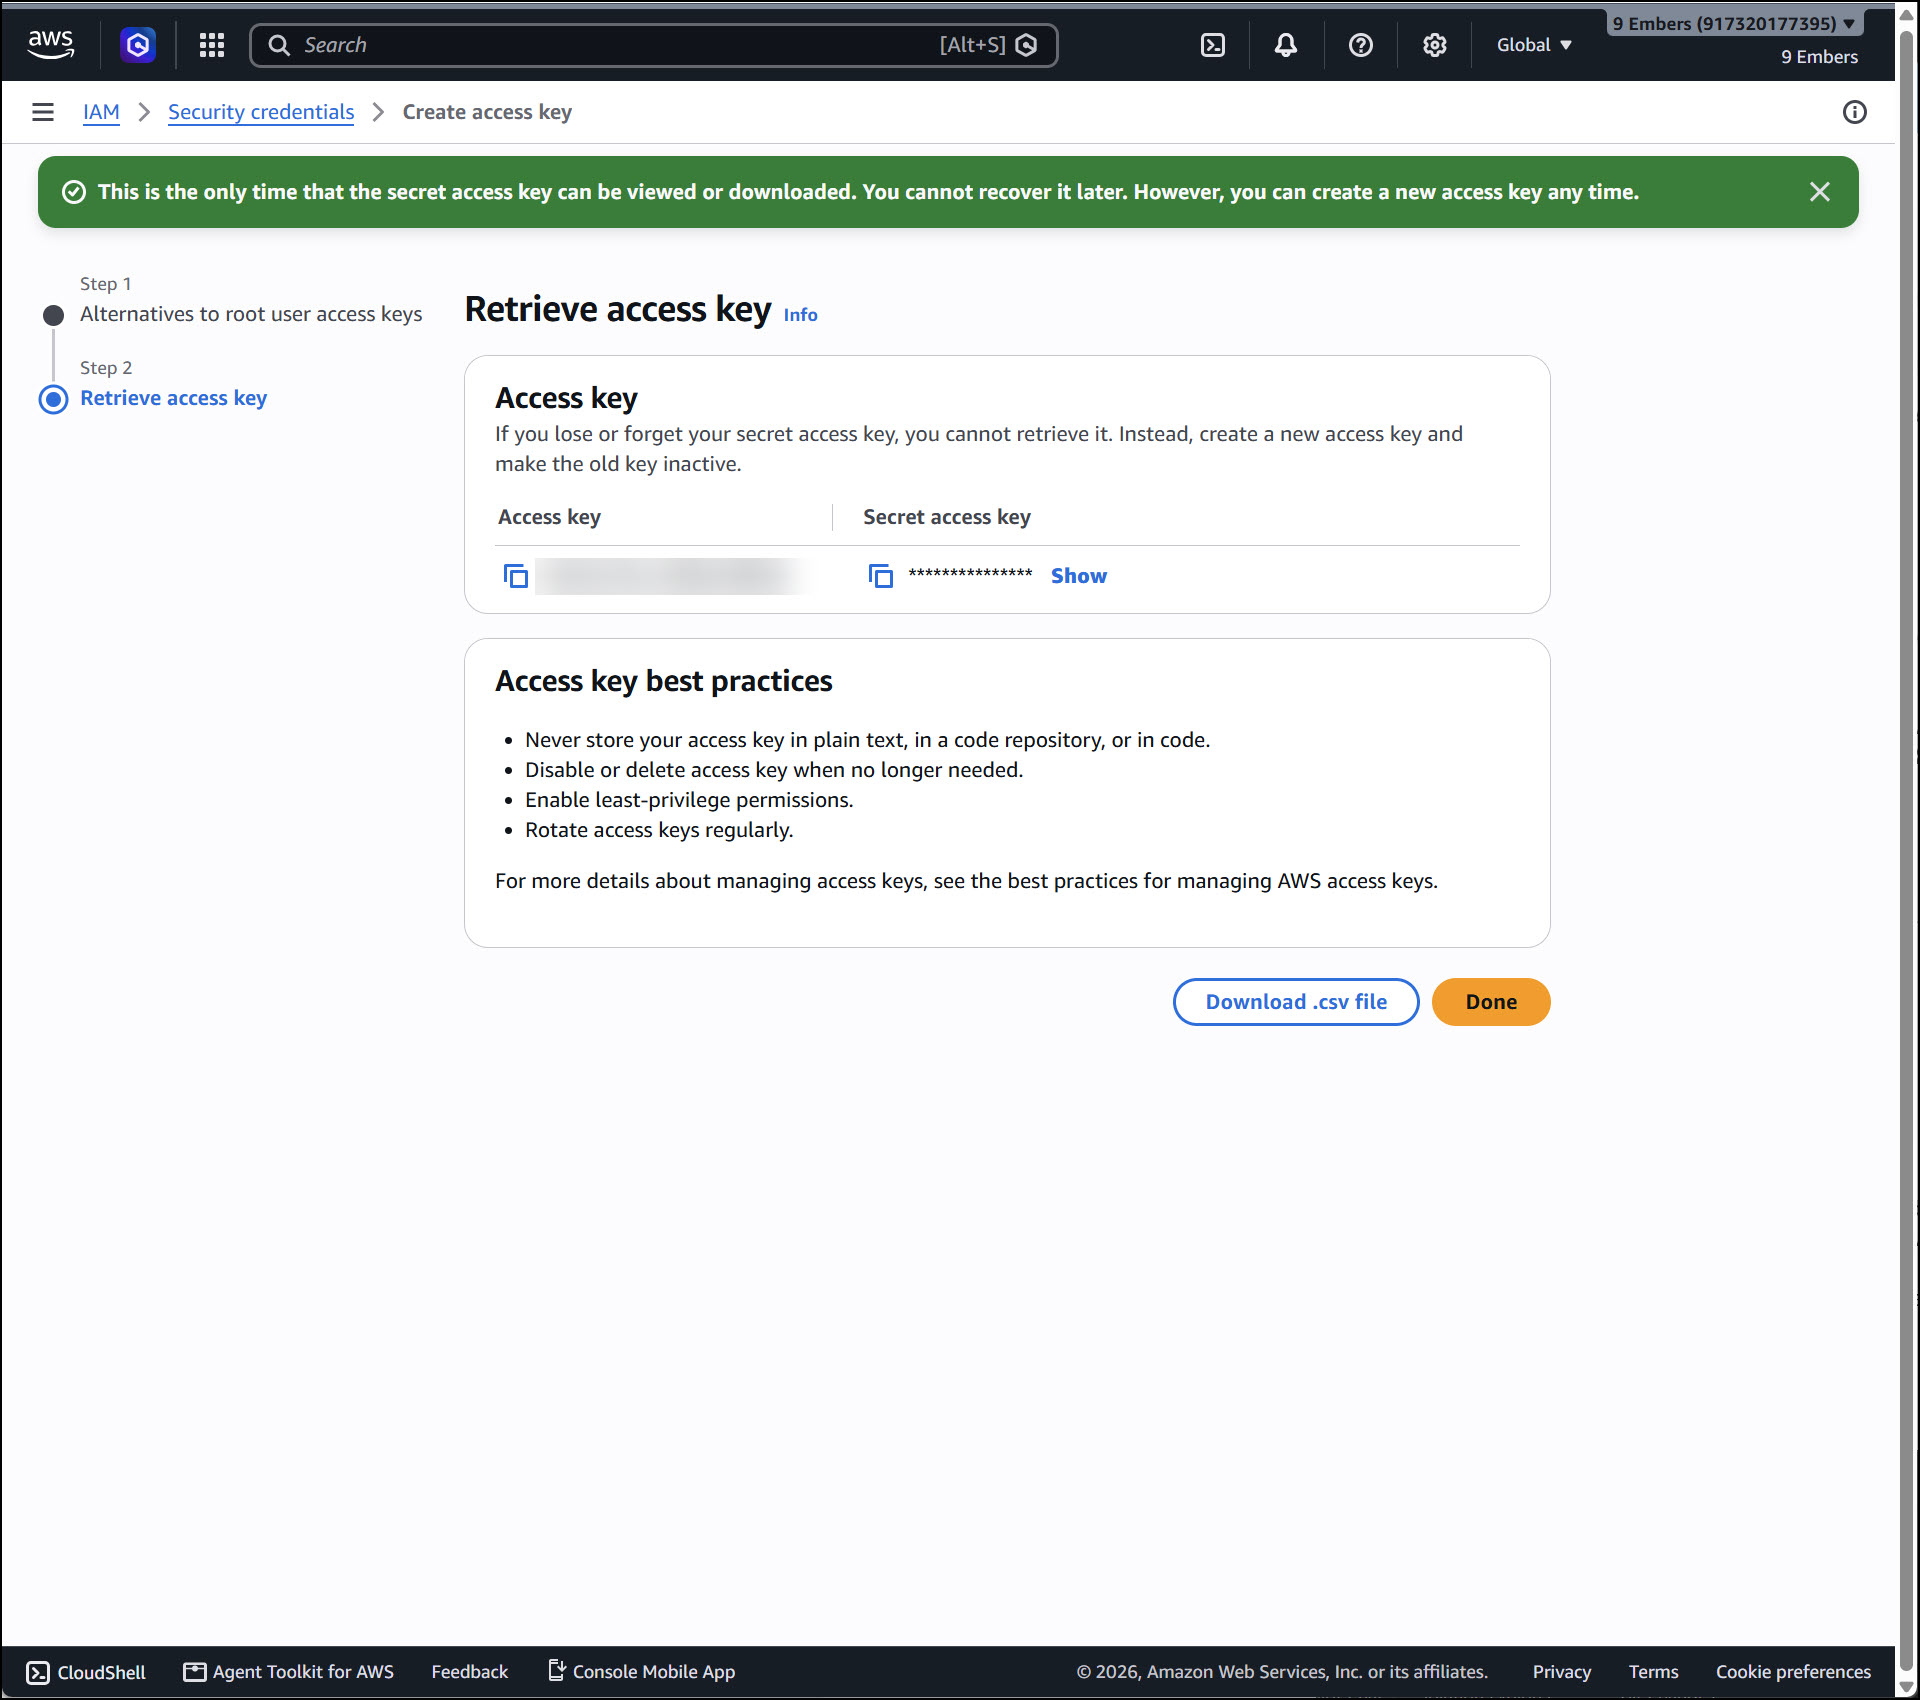Viewport: 1920px width, 1700px height.
Task: Click the Feedback footer link
Action: click(x=470, y=1672)
